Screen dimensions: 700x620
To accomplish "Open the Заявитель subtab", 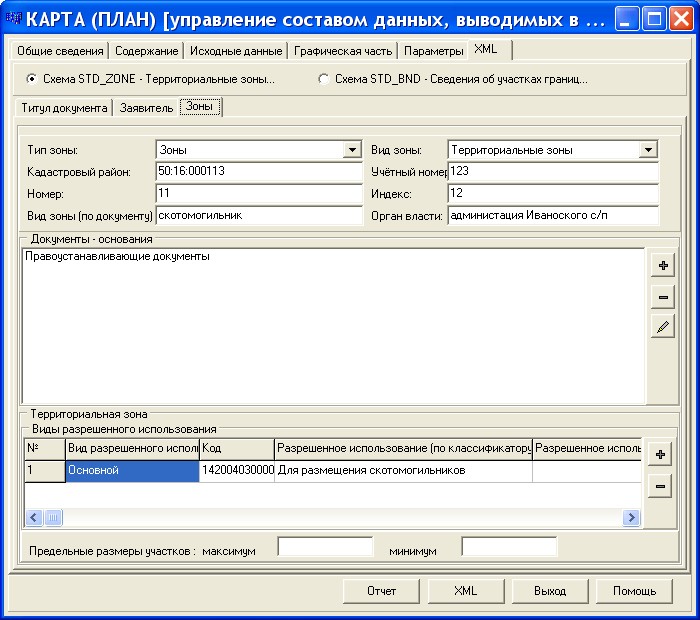I will (146, 108).
